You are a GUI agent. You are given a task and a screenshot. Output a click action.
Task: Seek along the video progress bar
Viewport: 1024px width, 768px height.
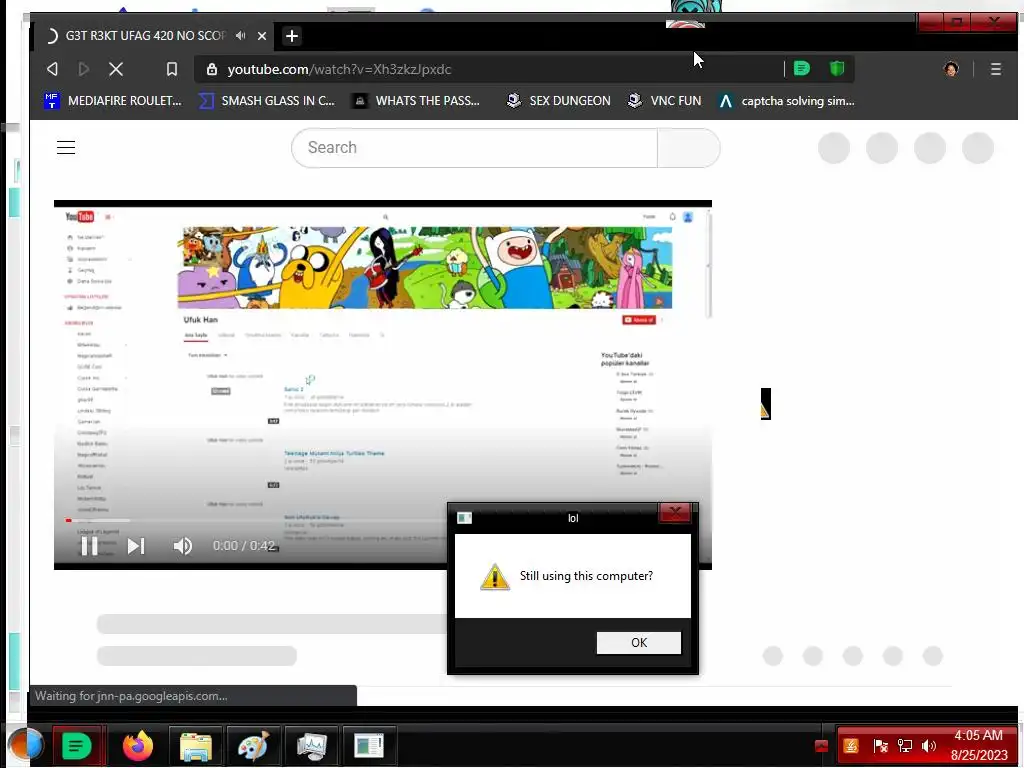click(256, 520)
